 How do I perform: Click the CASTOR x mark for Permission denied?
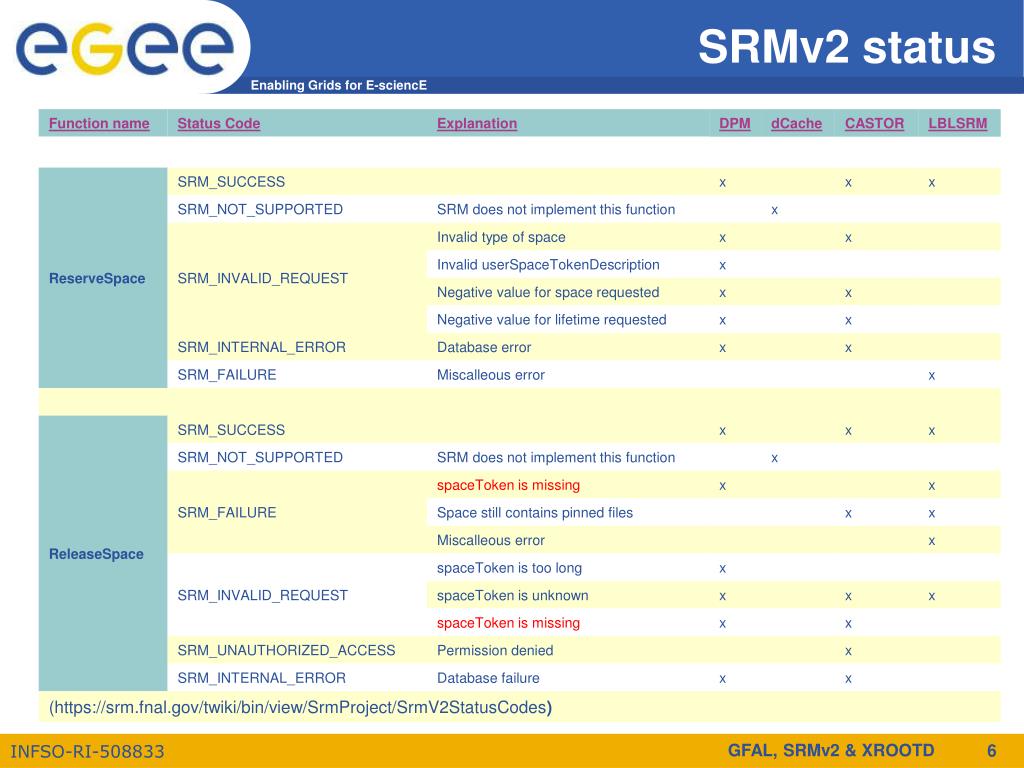click(848, 652)
